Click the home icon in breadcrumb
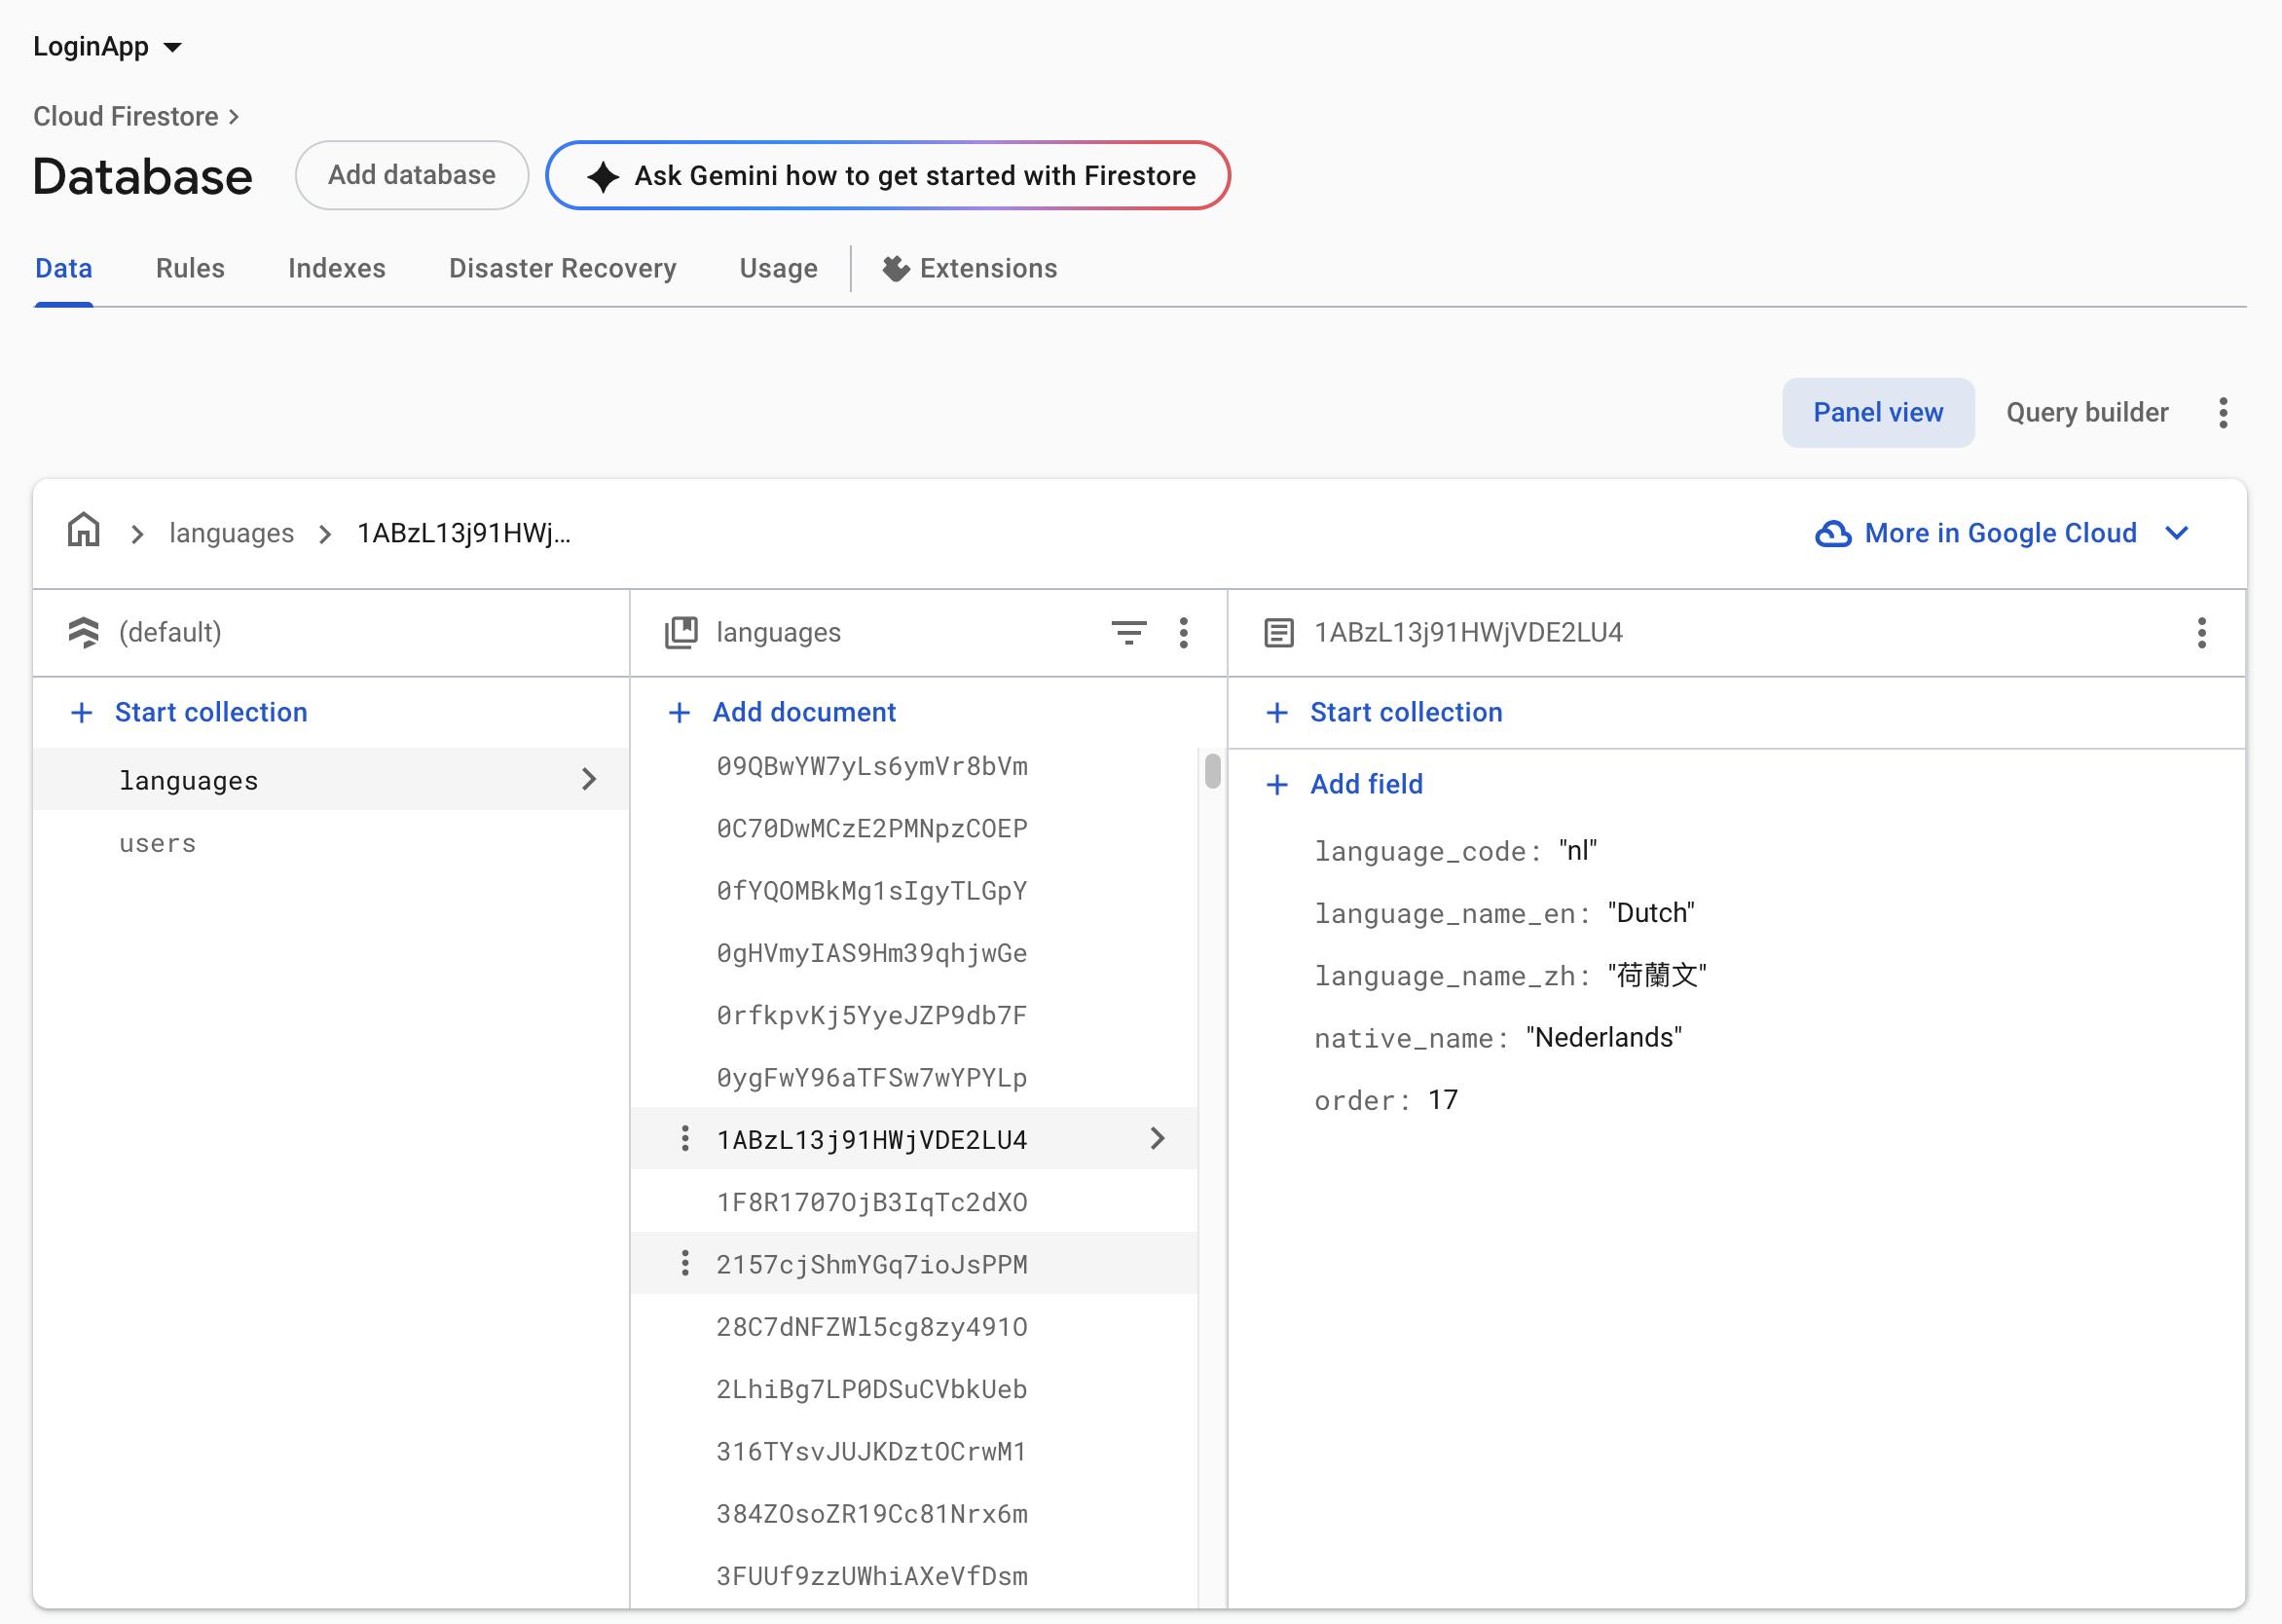The width and height of the screenshot is (2282, 1624). [x=84, y=531]
